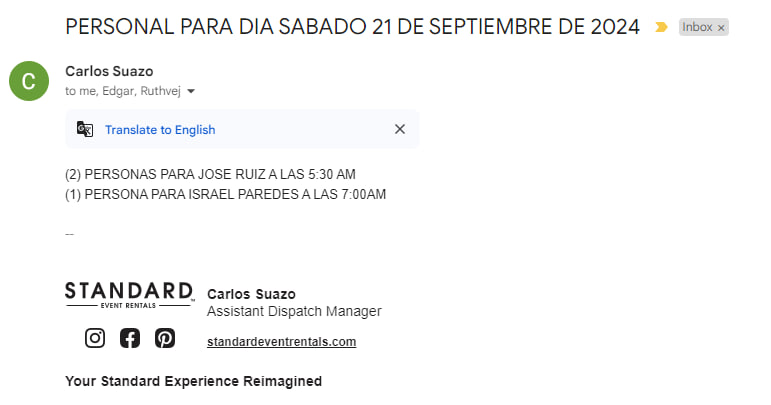Click 'to me, Edgar, Ruthvej' recipients text
This screenshot has width=771, height=405.
coord(123,91)
